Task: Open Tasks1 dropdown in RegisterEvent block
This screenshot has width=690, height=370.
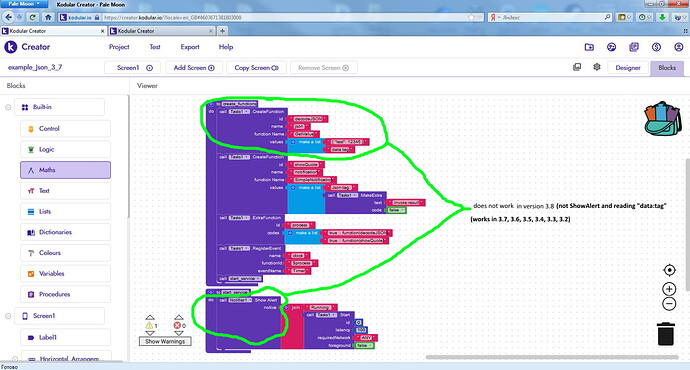Action: 239,248
